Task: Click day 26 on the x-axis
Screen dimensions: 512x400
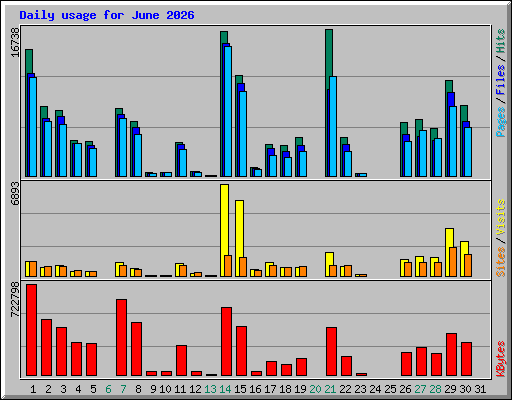Action: point(405,389)
